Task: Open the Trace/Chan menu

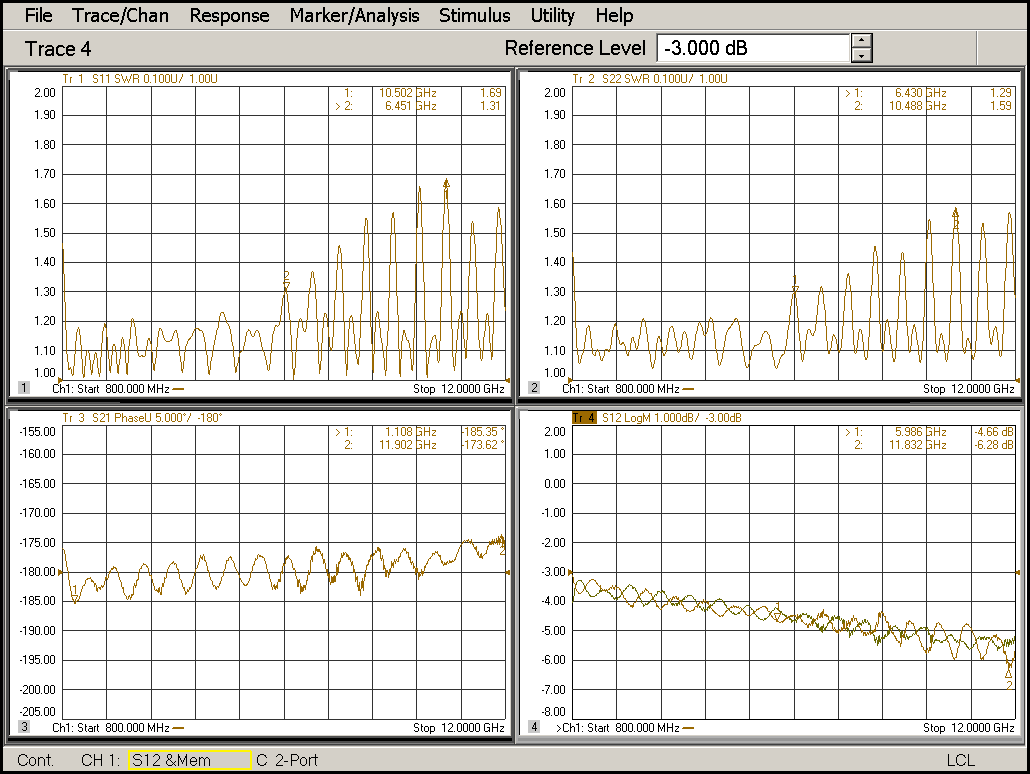Action: pyautogui.click(x=120, y=15)
